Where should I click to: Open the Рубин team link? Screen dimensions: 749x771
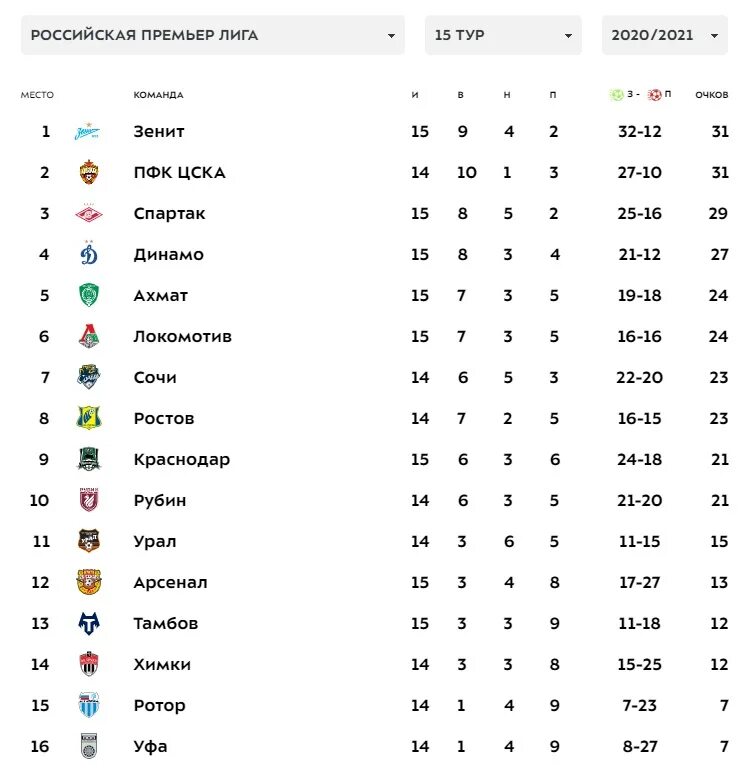pos(160,501)
